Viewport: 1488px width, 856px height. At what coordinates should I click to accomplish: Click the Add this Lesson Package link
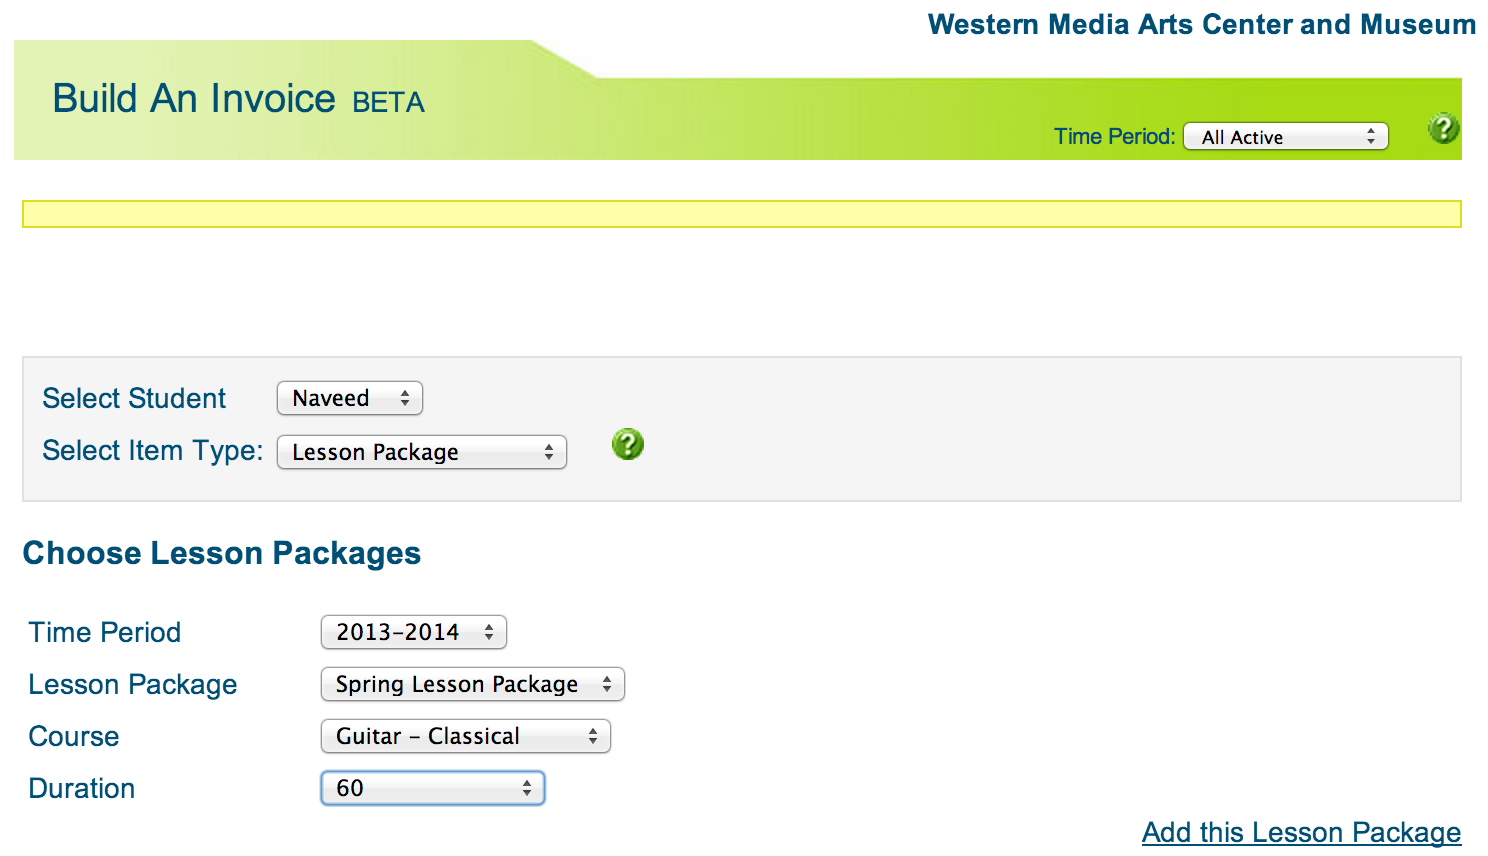(1301, 832)
